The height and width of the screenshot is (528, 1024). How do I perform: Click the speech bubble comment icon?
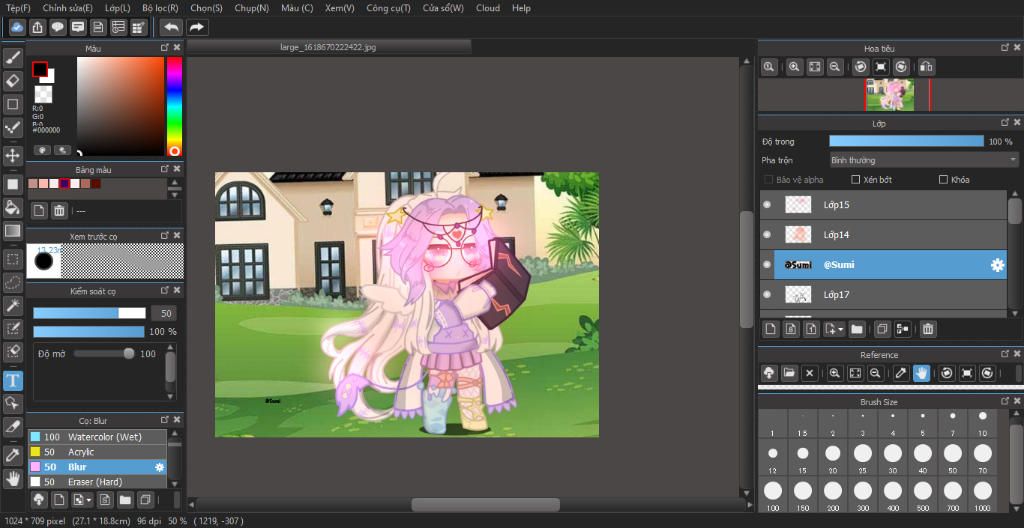57,27
